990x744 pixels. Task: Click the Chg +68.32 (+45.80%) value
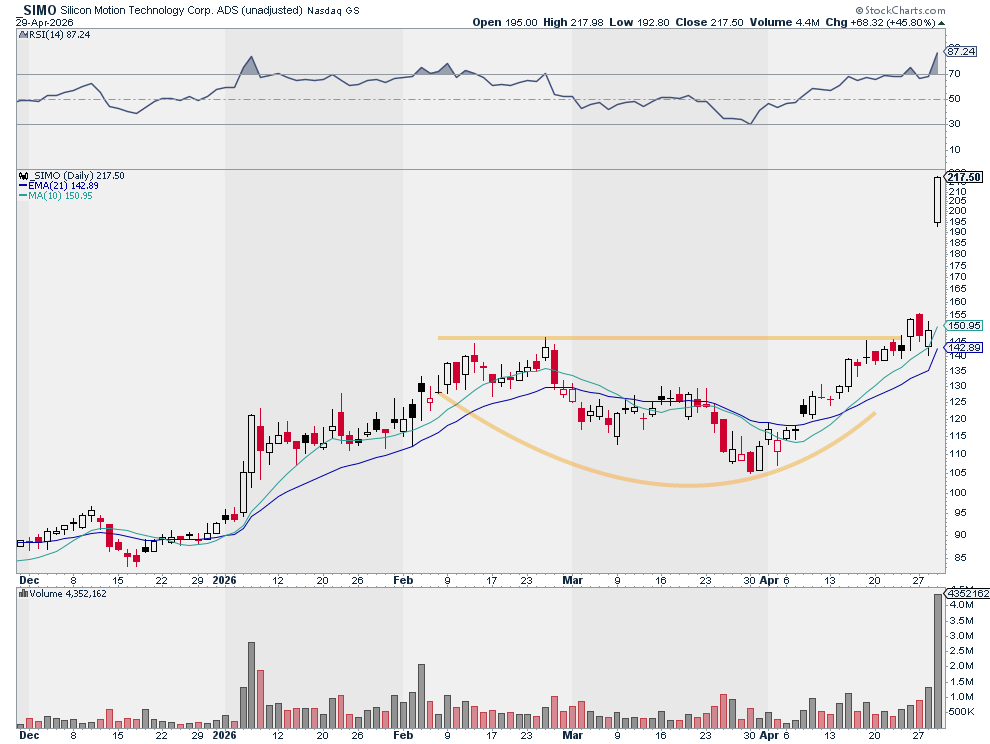(880, 22)
